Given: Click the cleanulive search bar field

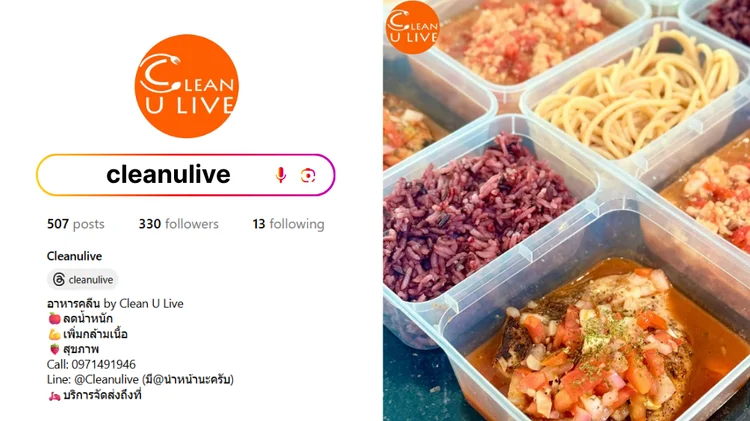Looking at the screenshot, I should coord(186,175).
